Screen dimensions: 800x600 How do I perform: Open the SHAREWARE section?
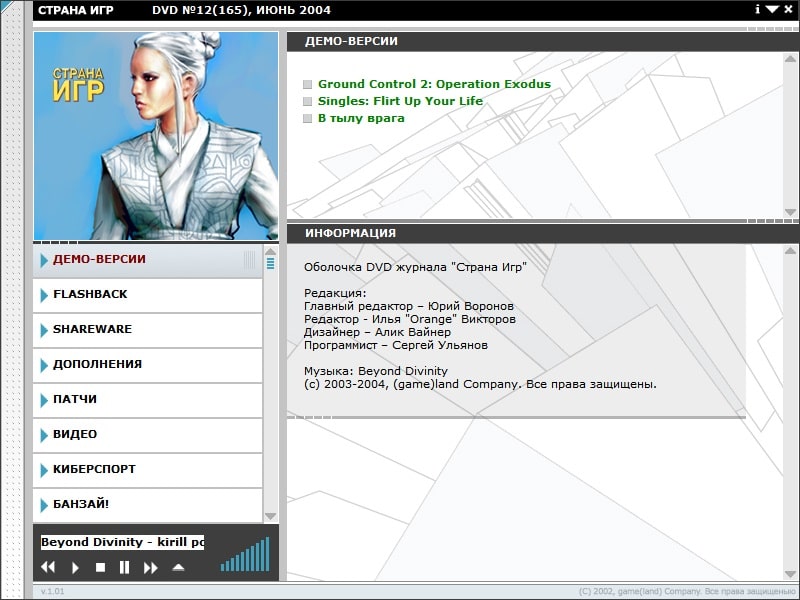(x=147, y=330)
